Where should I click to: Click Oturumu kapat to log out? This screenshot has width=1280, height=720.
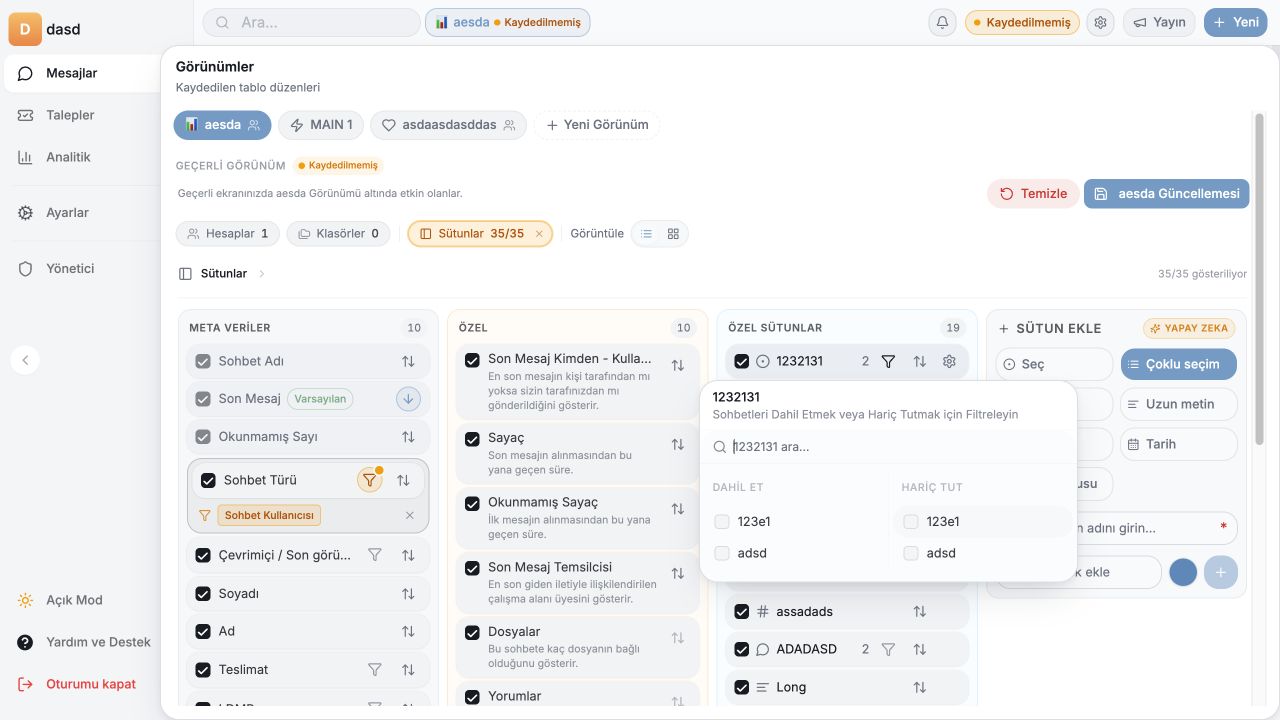click(x=81, y=684)
